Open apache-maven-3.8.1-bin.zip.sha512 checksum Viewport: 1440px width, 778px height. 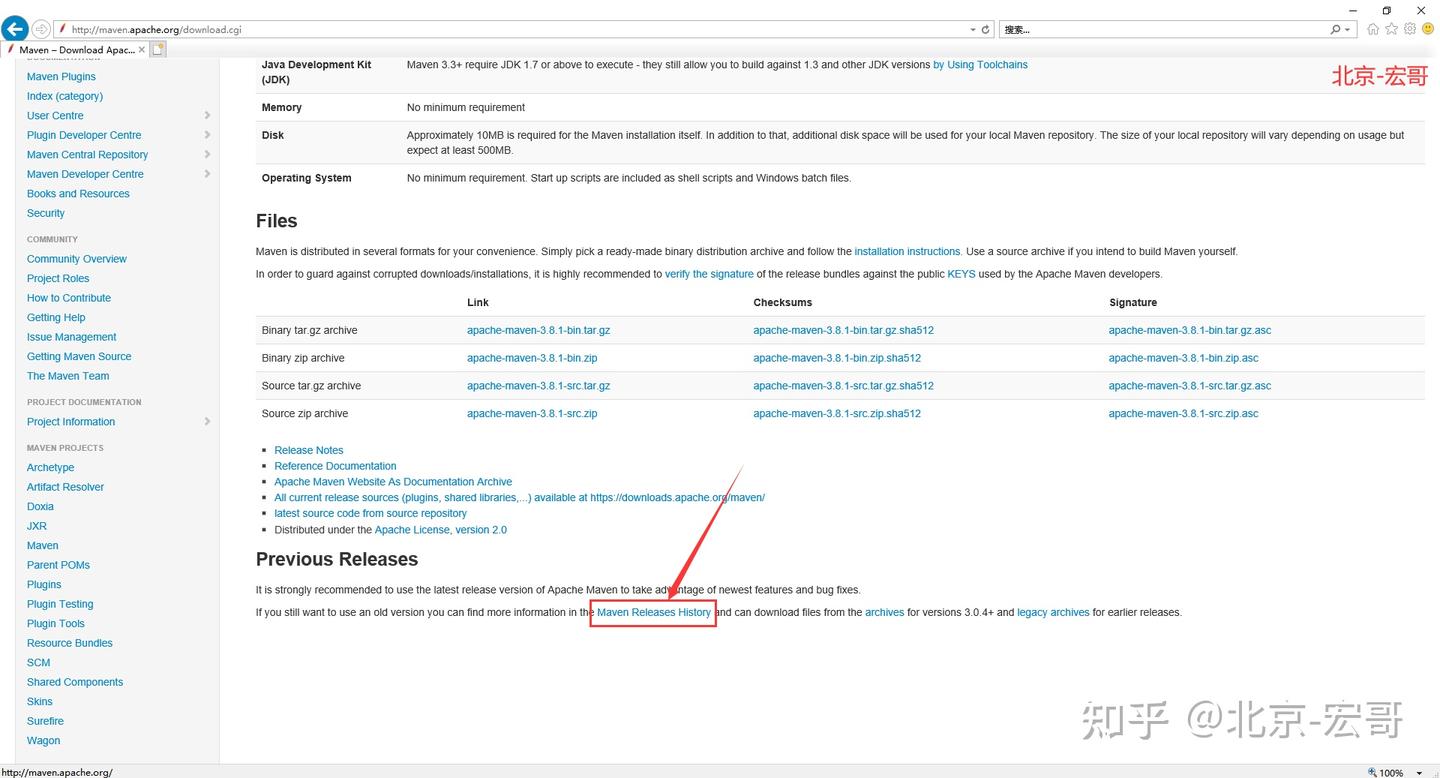[837, 358]
